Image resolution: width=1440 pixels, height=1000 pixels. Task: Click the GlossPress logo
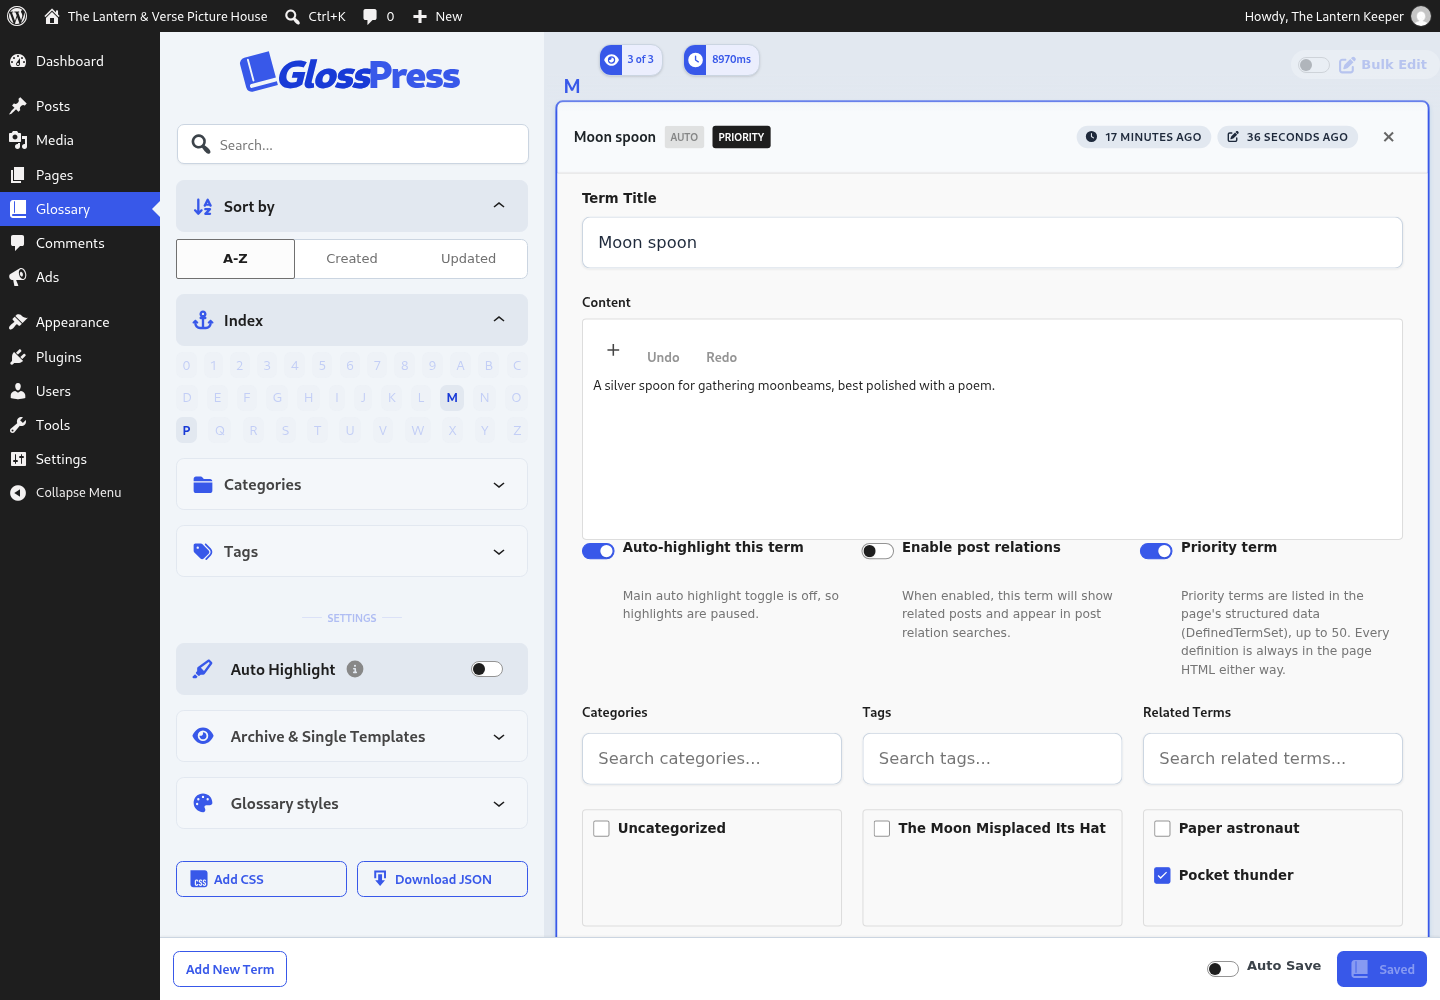point(350,73)
